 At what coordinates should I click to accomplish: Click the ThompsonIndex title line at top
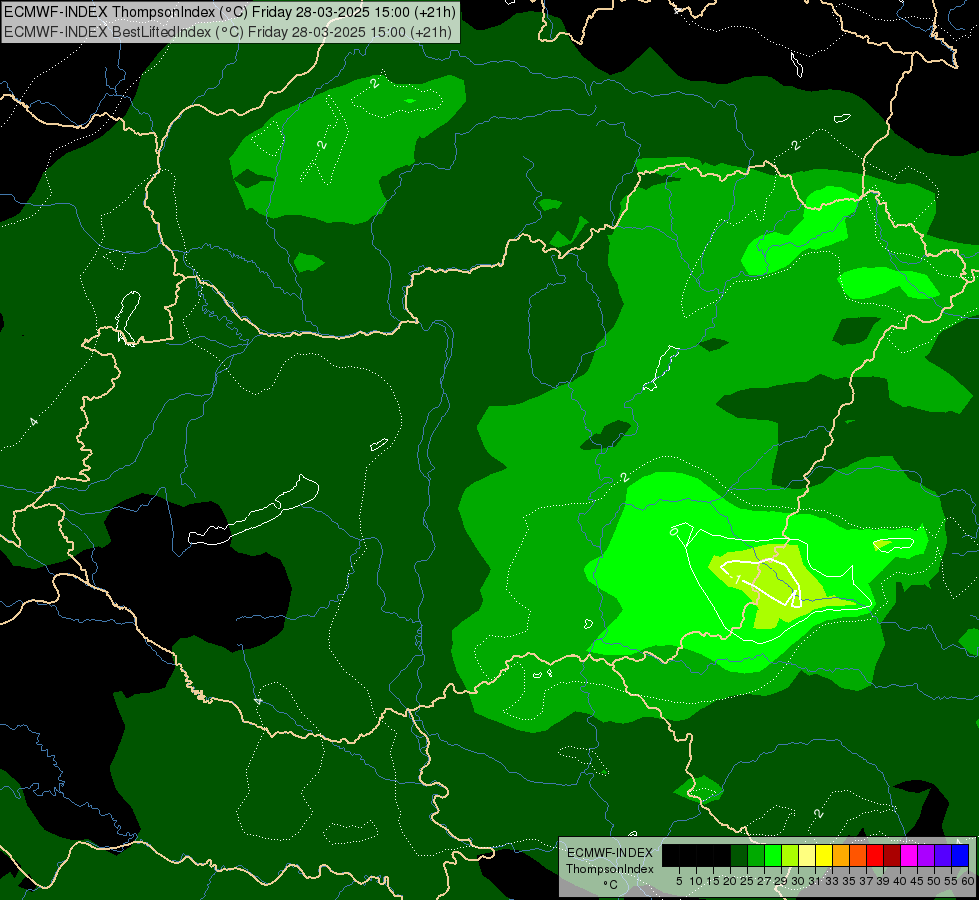[x=230, y=12]
